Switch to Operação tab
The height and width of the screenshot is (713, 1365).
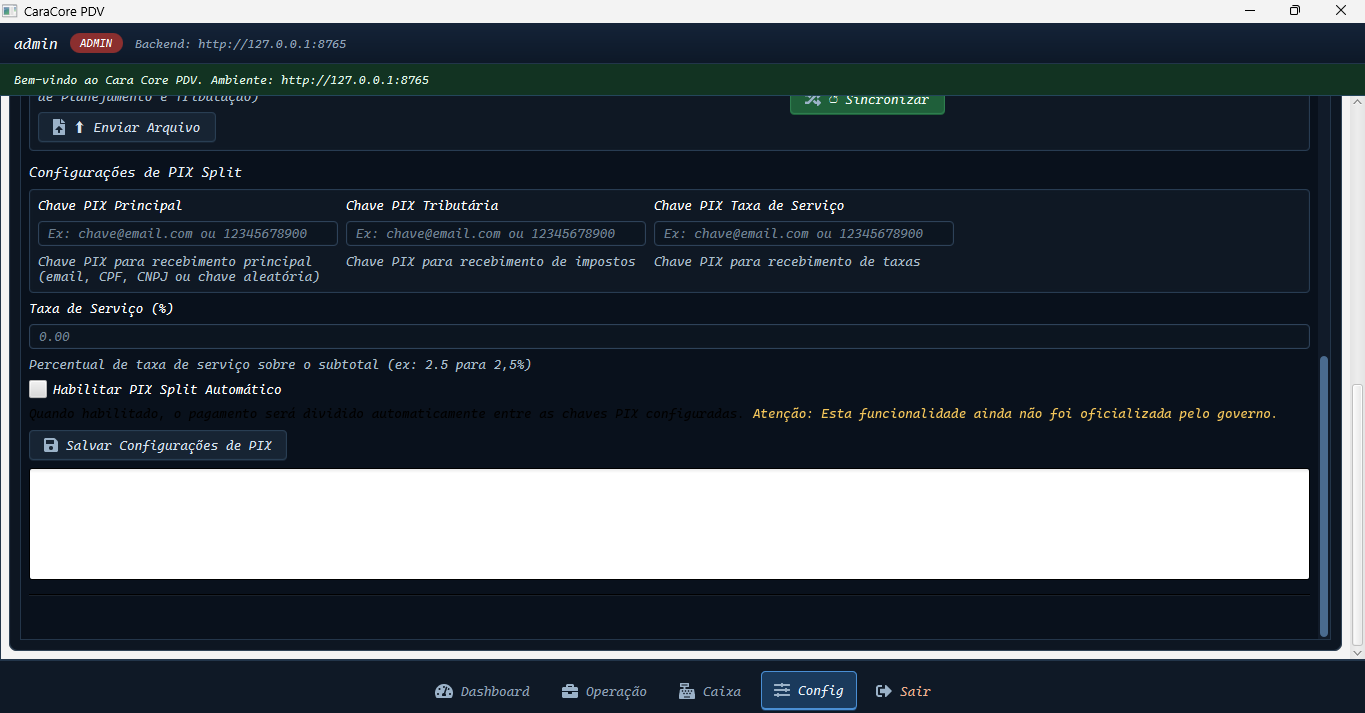pyautogui.click(x=603, y=691)
